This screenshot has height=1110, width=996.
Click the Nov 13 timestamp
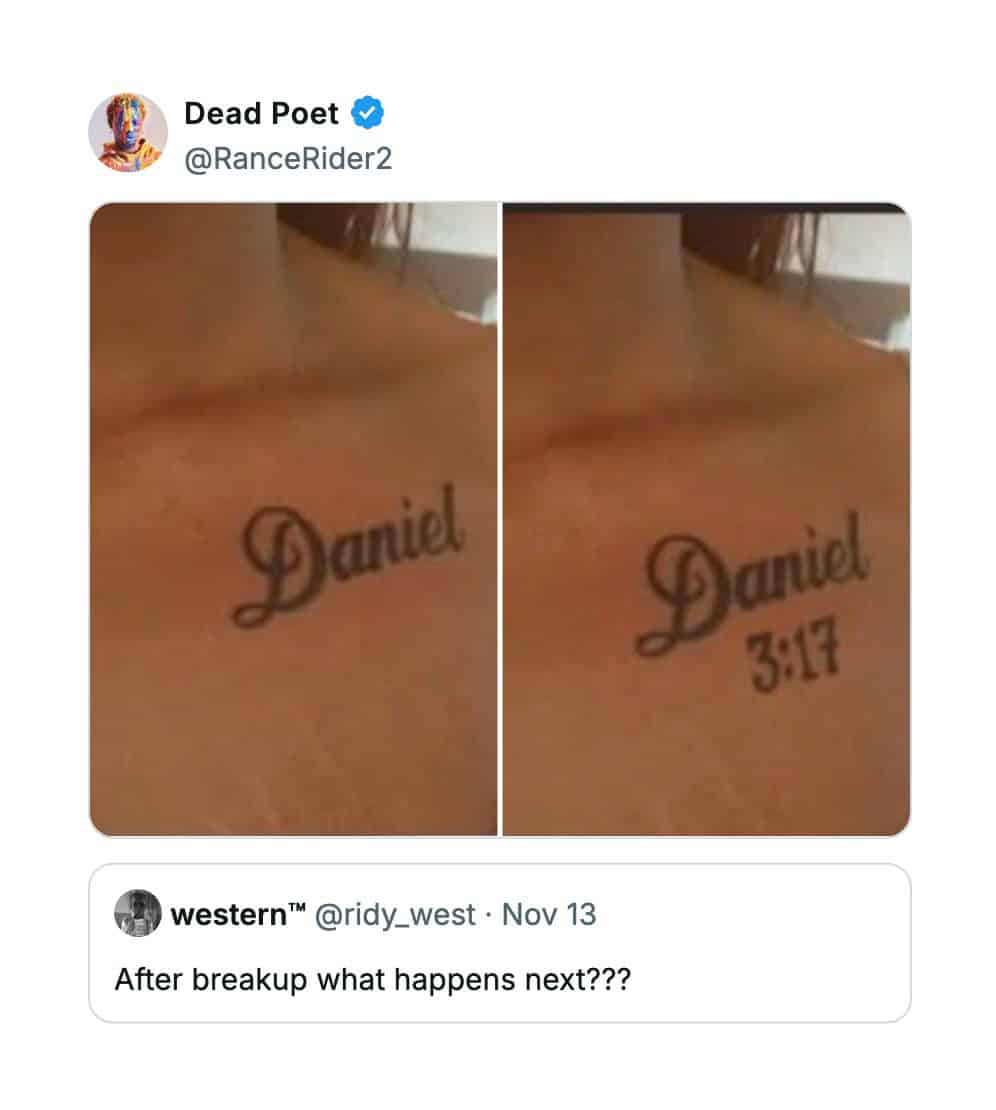549,915
